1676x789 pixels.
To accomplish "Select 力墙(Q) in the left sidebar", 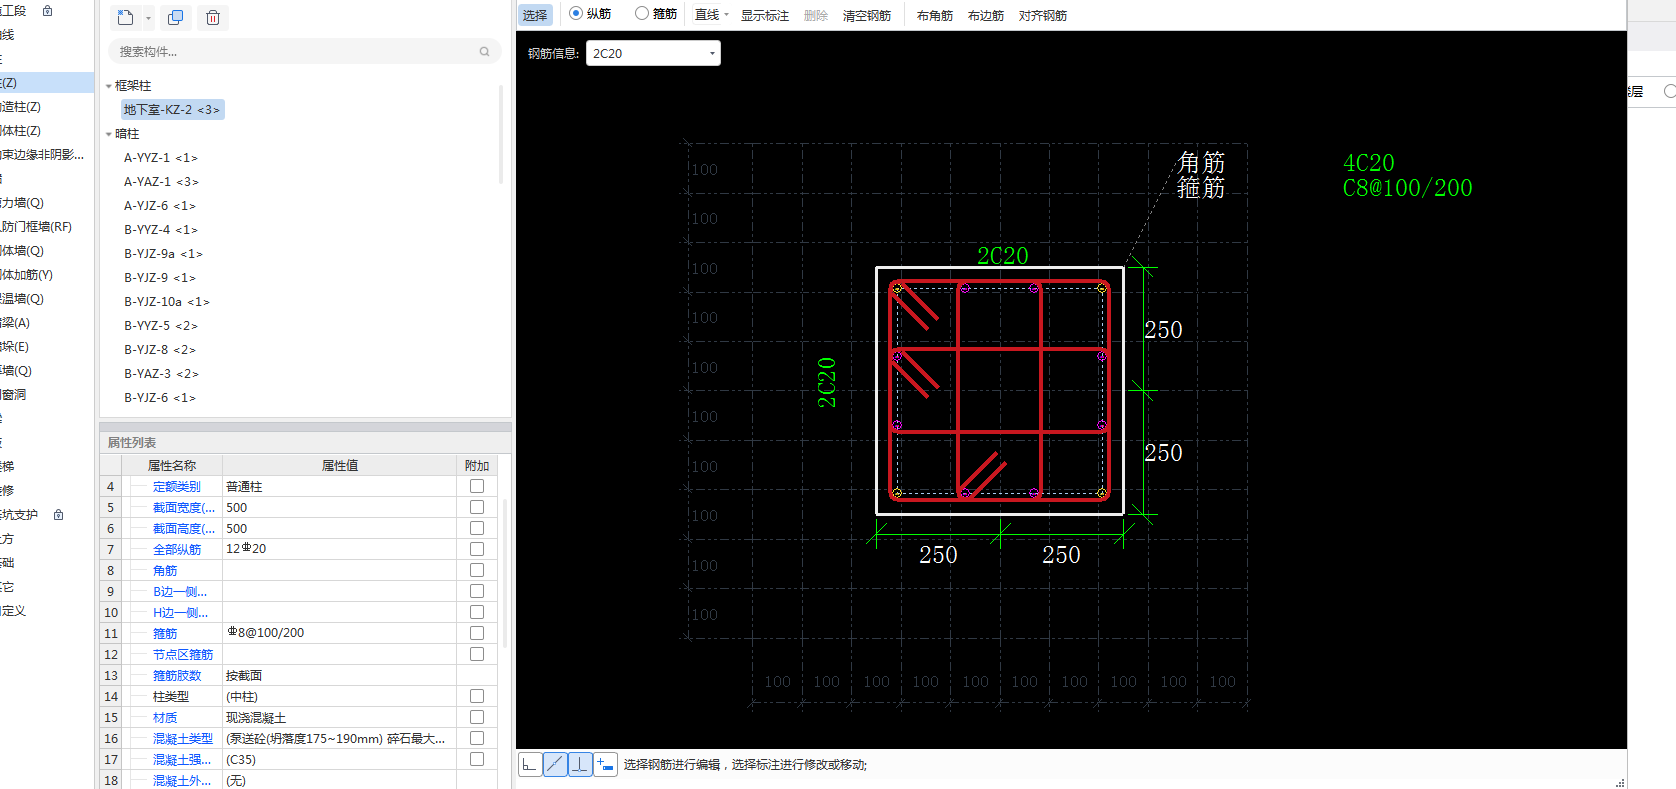I will (x=22, y=203).
